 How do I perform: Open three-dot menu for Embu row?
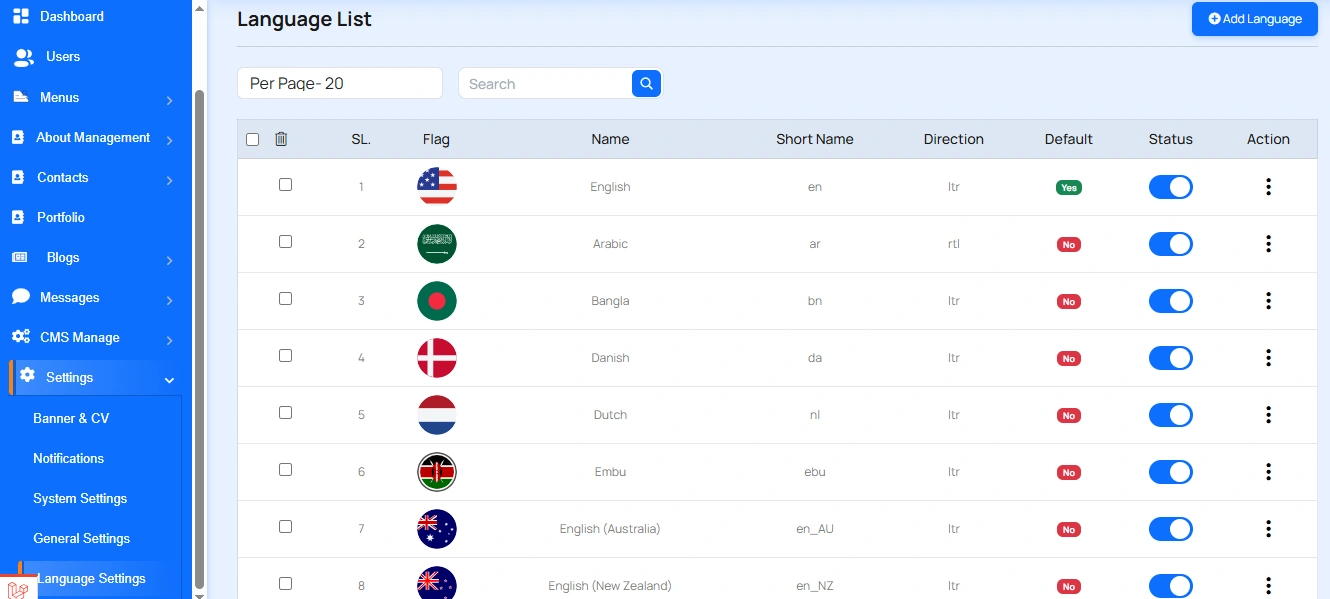click(x=1268, y=472)
